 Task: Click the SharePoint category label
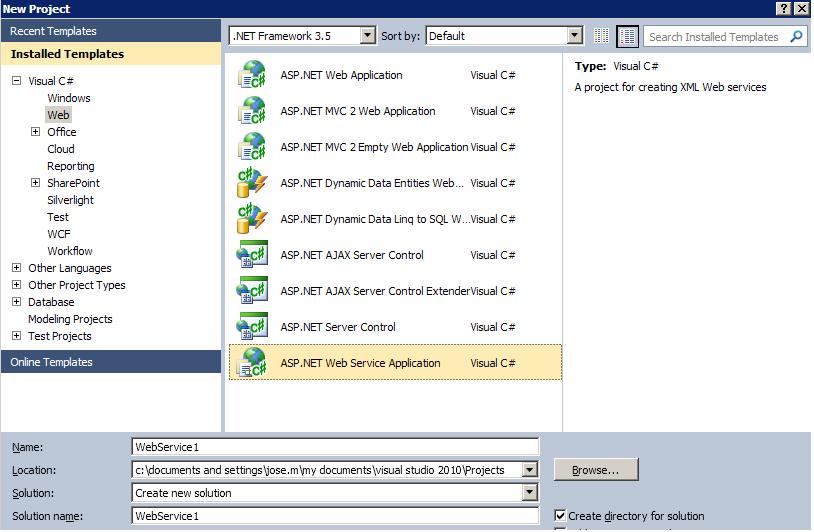(x=73, y=183)
